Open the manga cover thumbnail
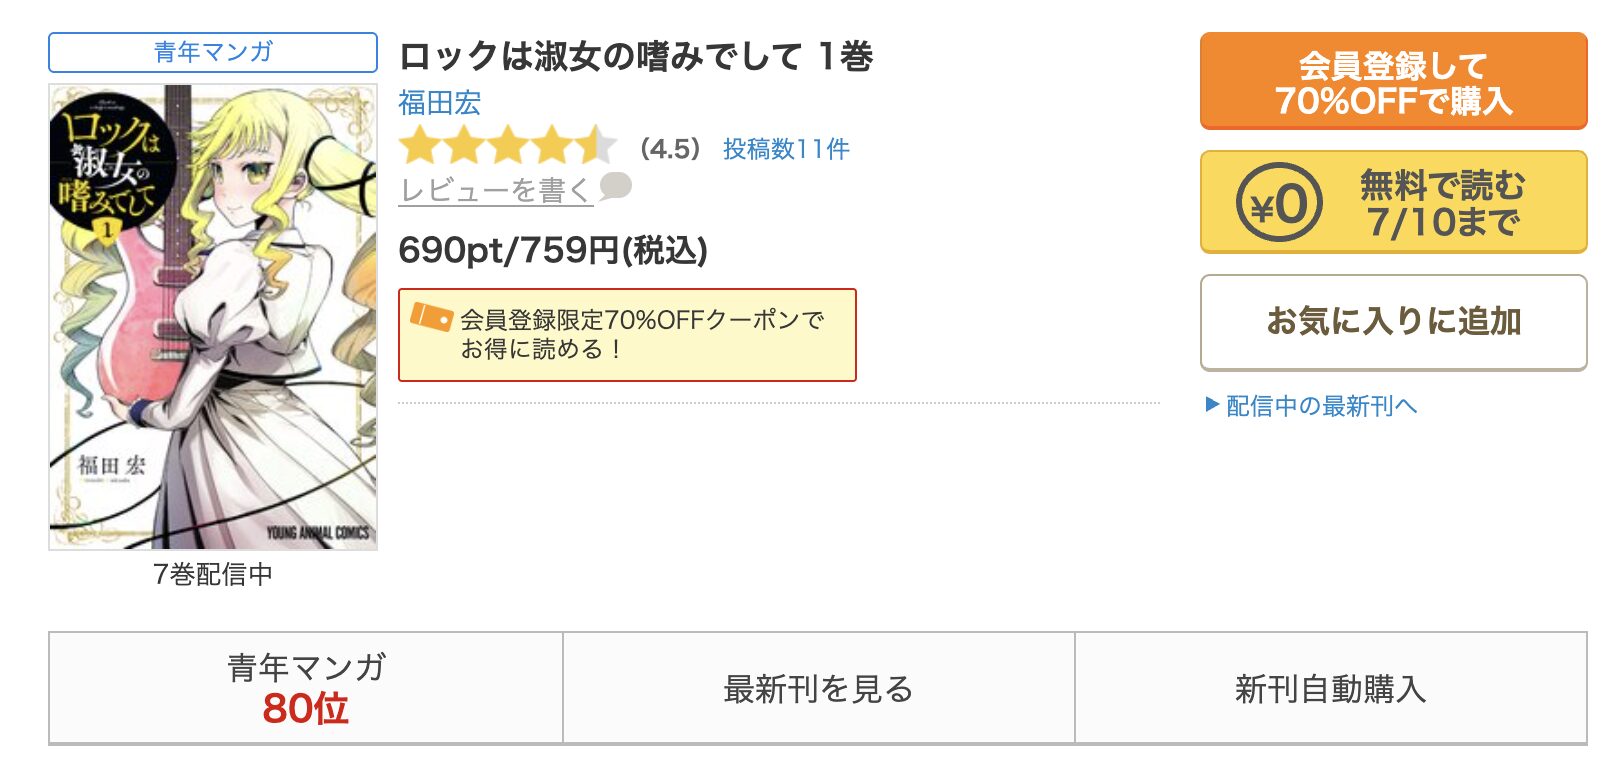Screen dimensions: 1614x768 [x=213, y=317]
